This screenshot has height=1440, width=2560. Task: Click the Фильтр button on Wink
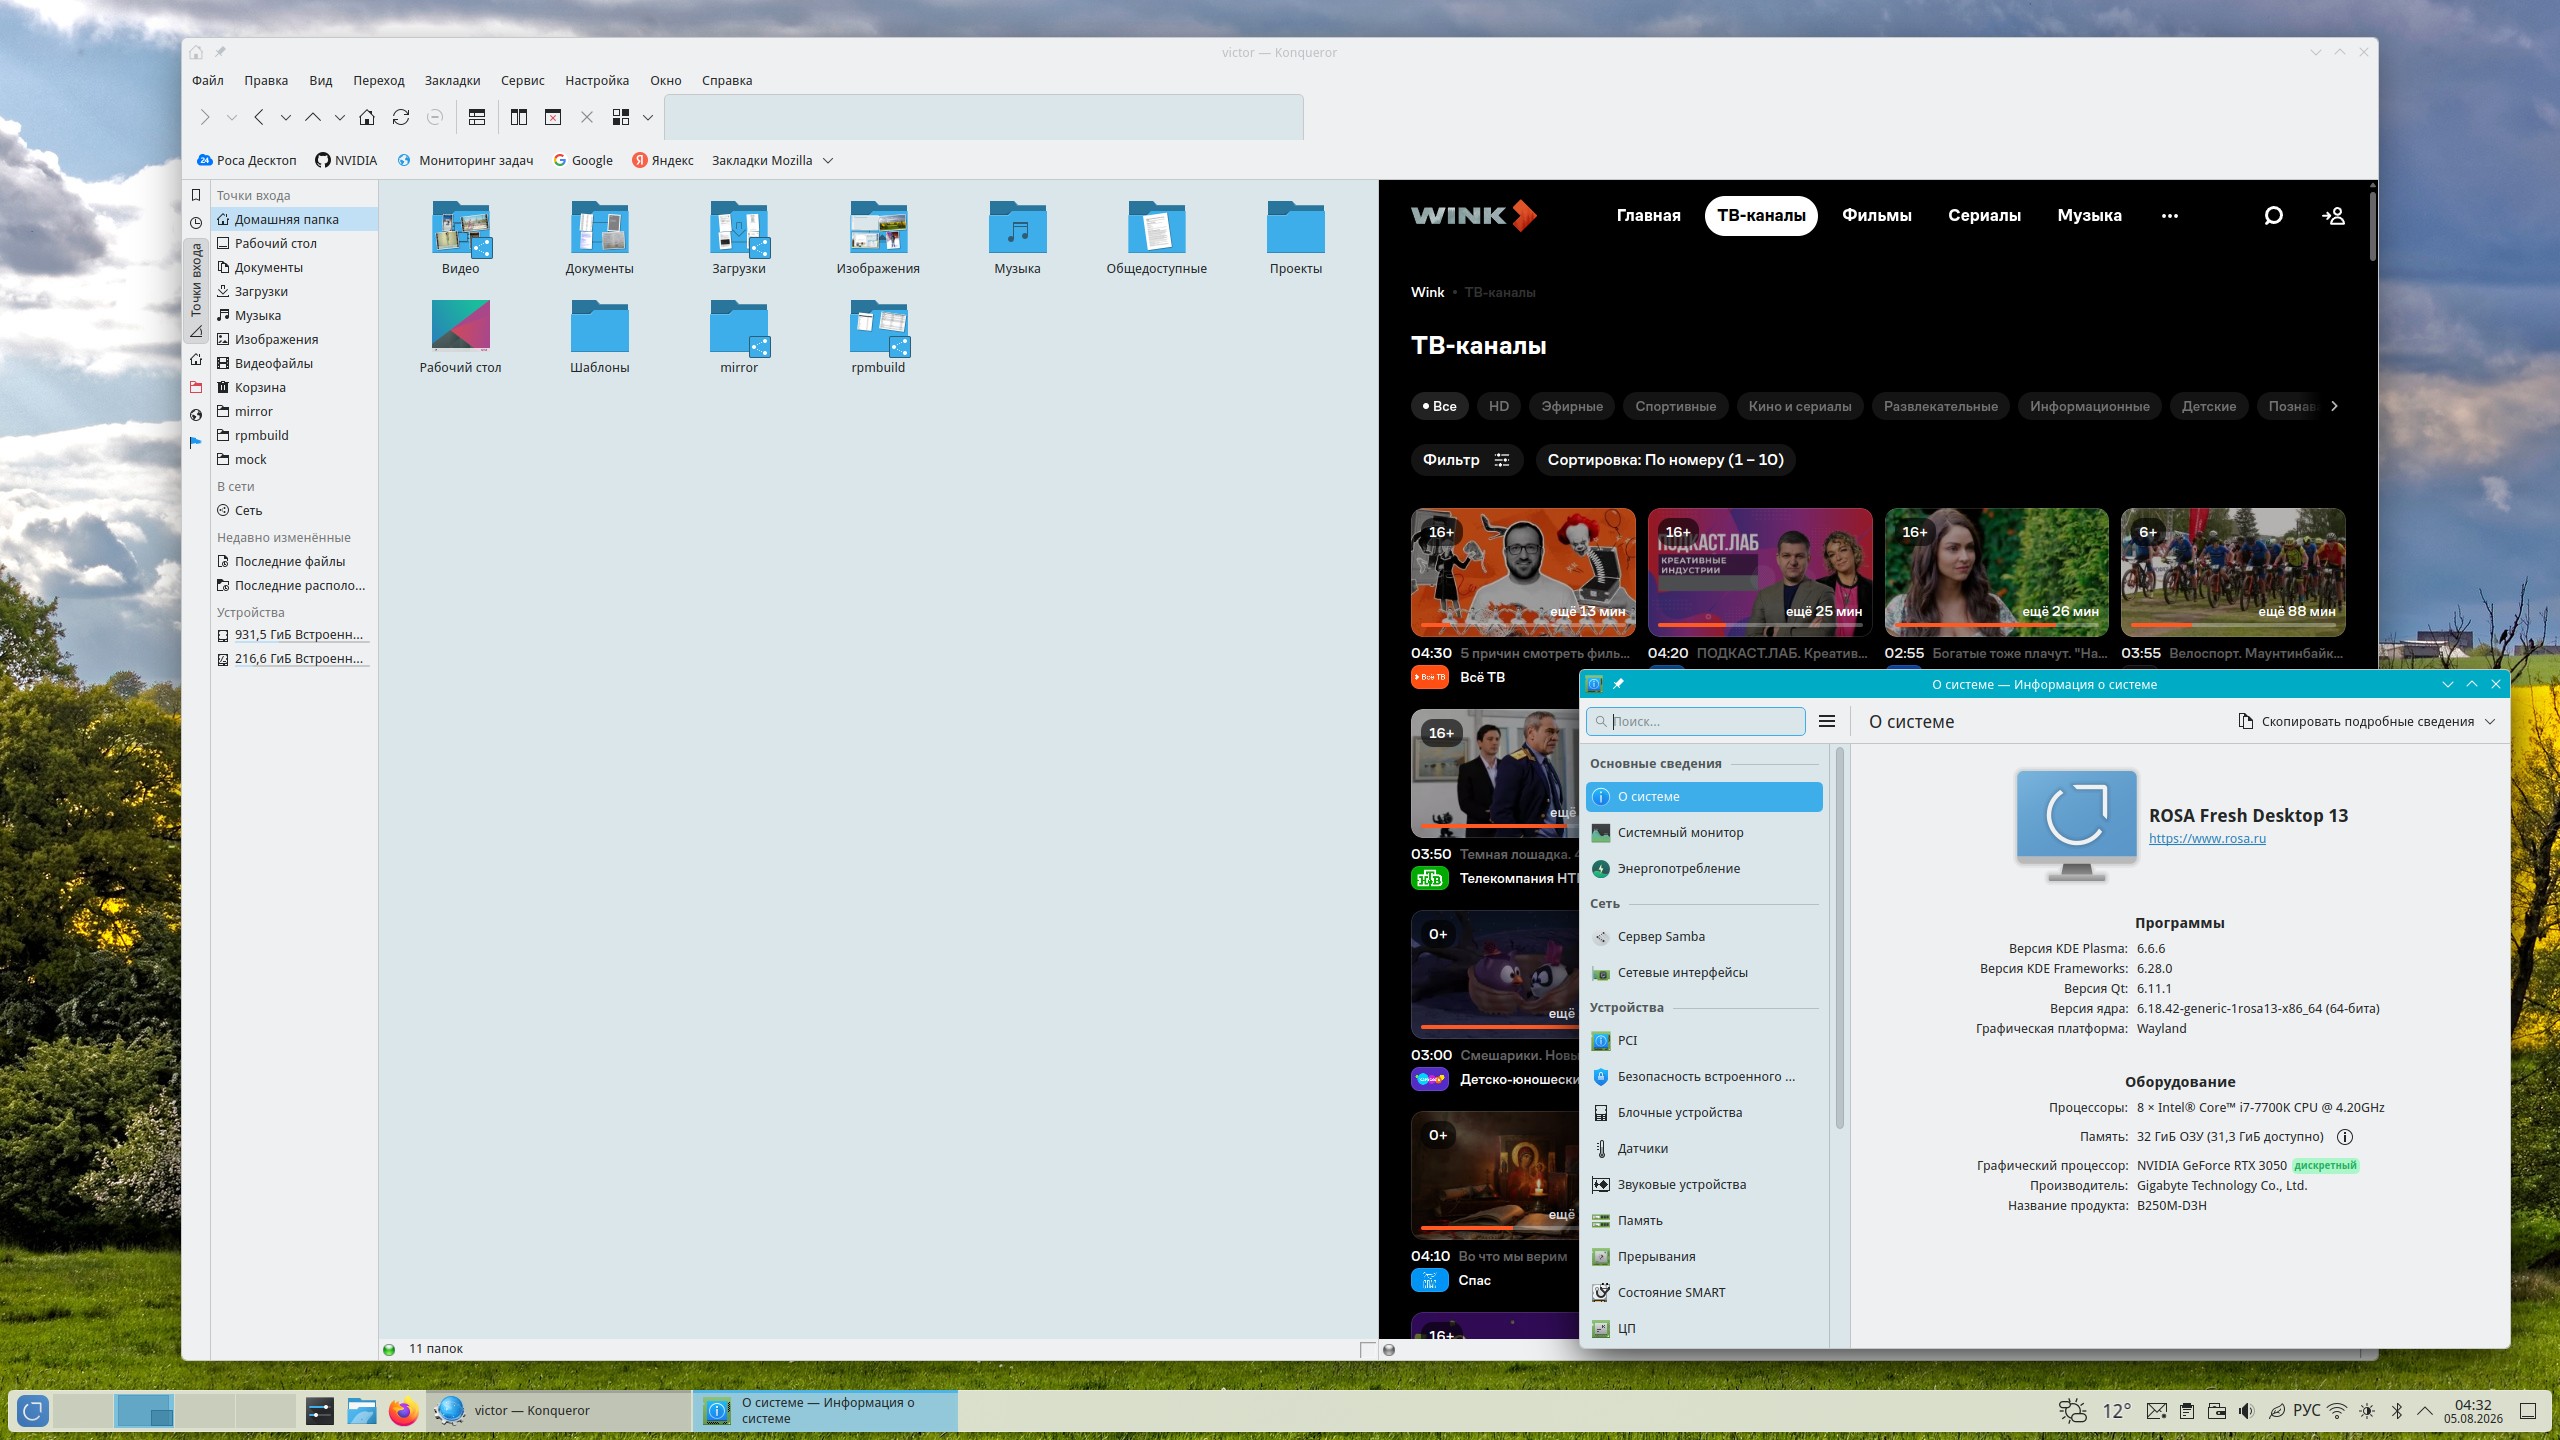(x=1467, y=460)
